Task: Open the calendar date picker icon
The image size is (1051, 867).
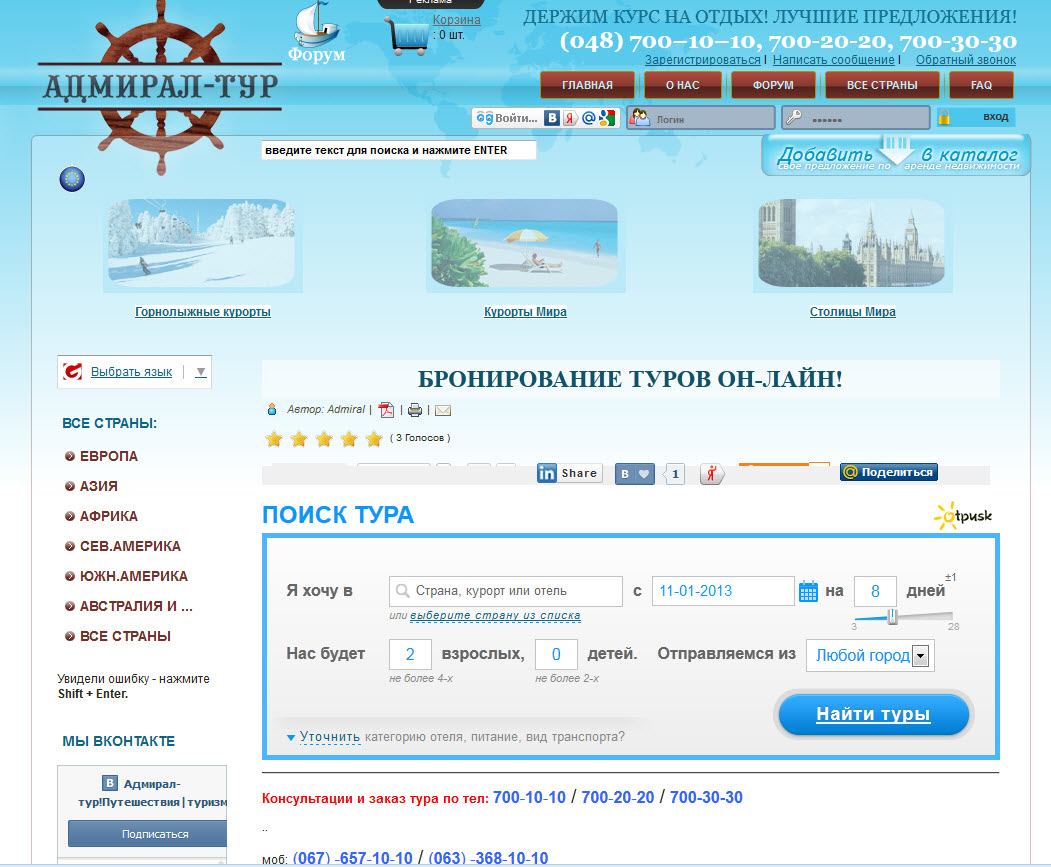Action: click(809, 591)
